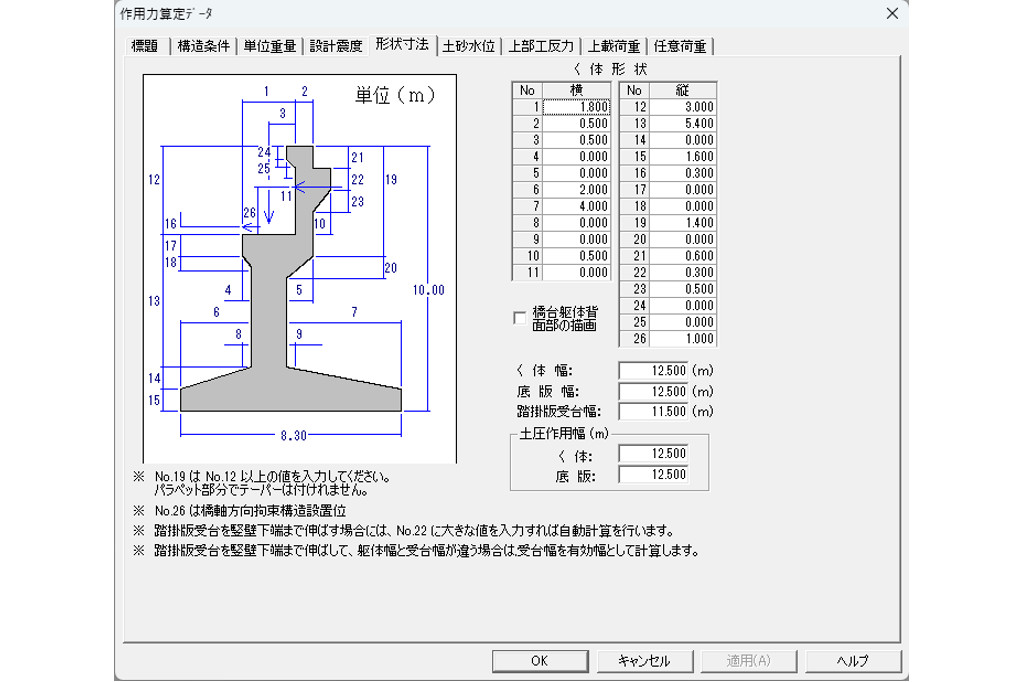The width and height of the screenshot is (1024, 682).
Task: Select the 底版幅 input field
Action: [x=655, y=393]
